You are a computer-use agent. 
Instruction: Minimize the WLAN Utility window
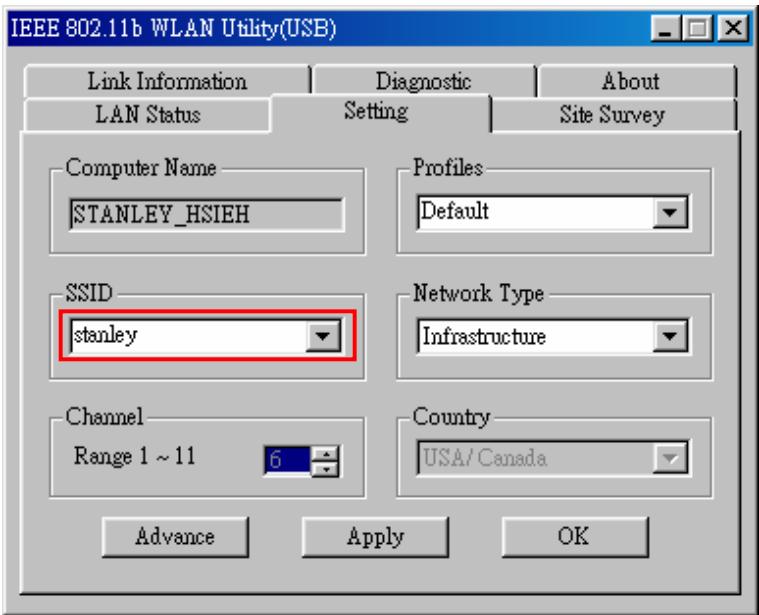tap(665, 28)
